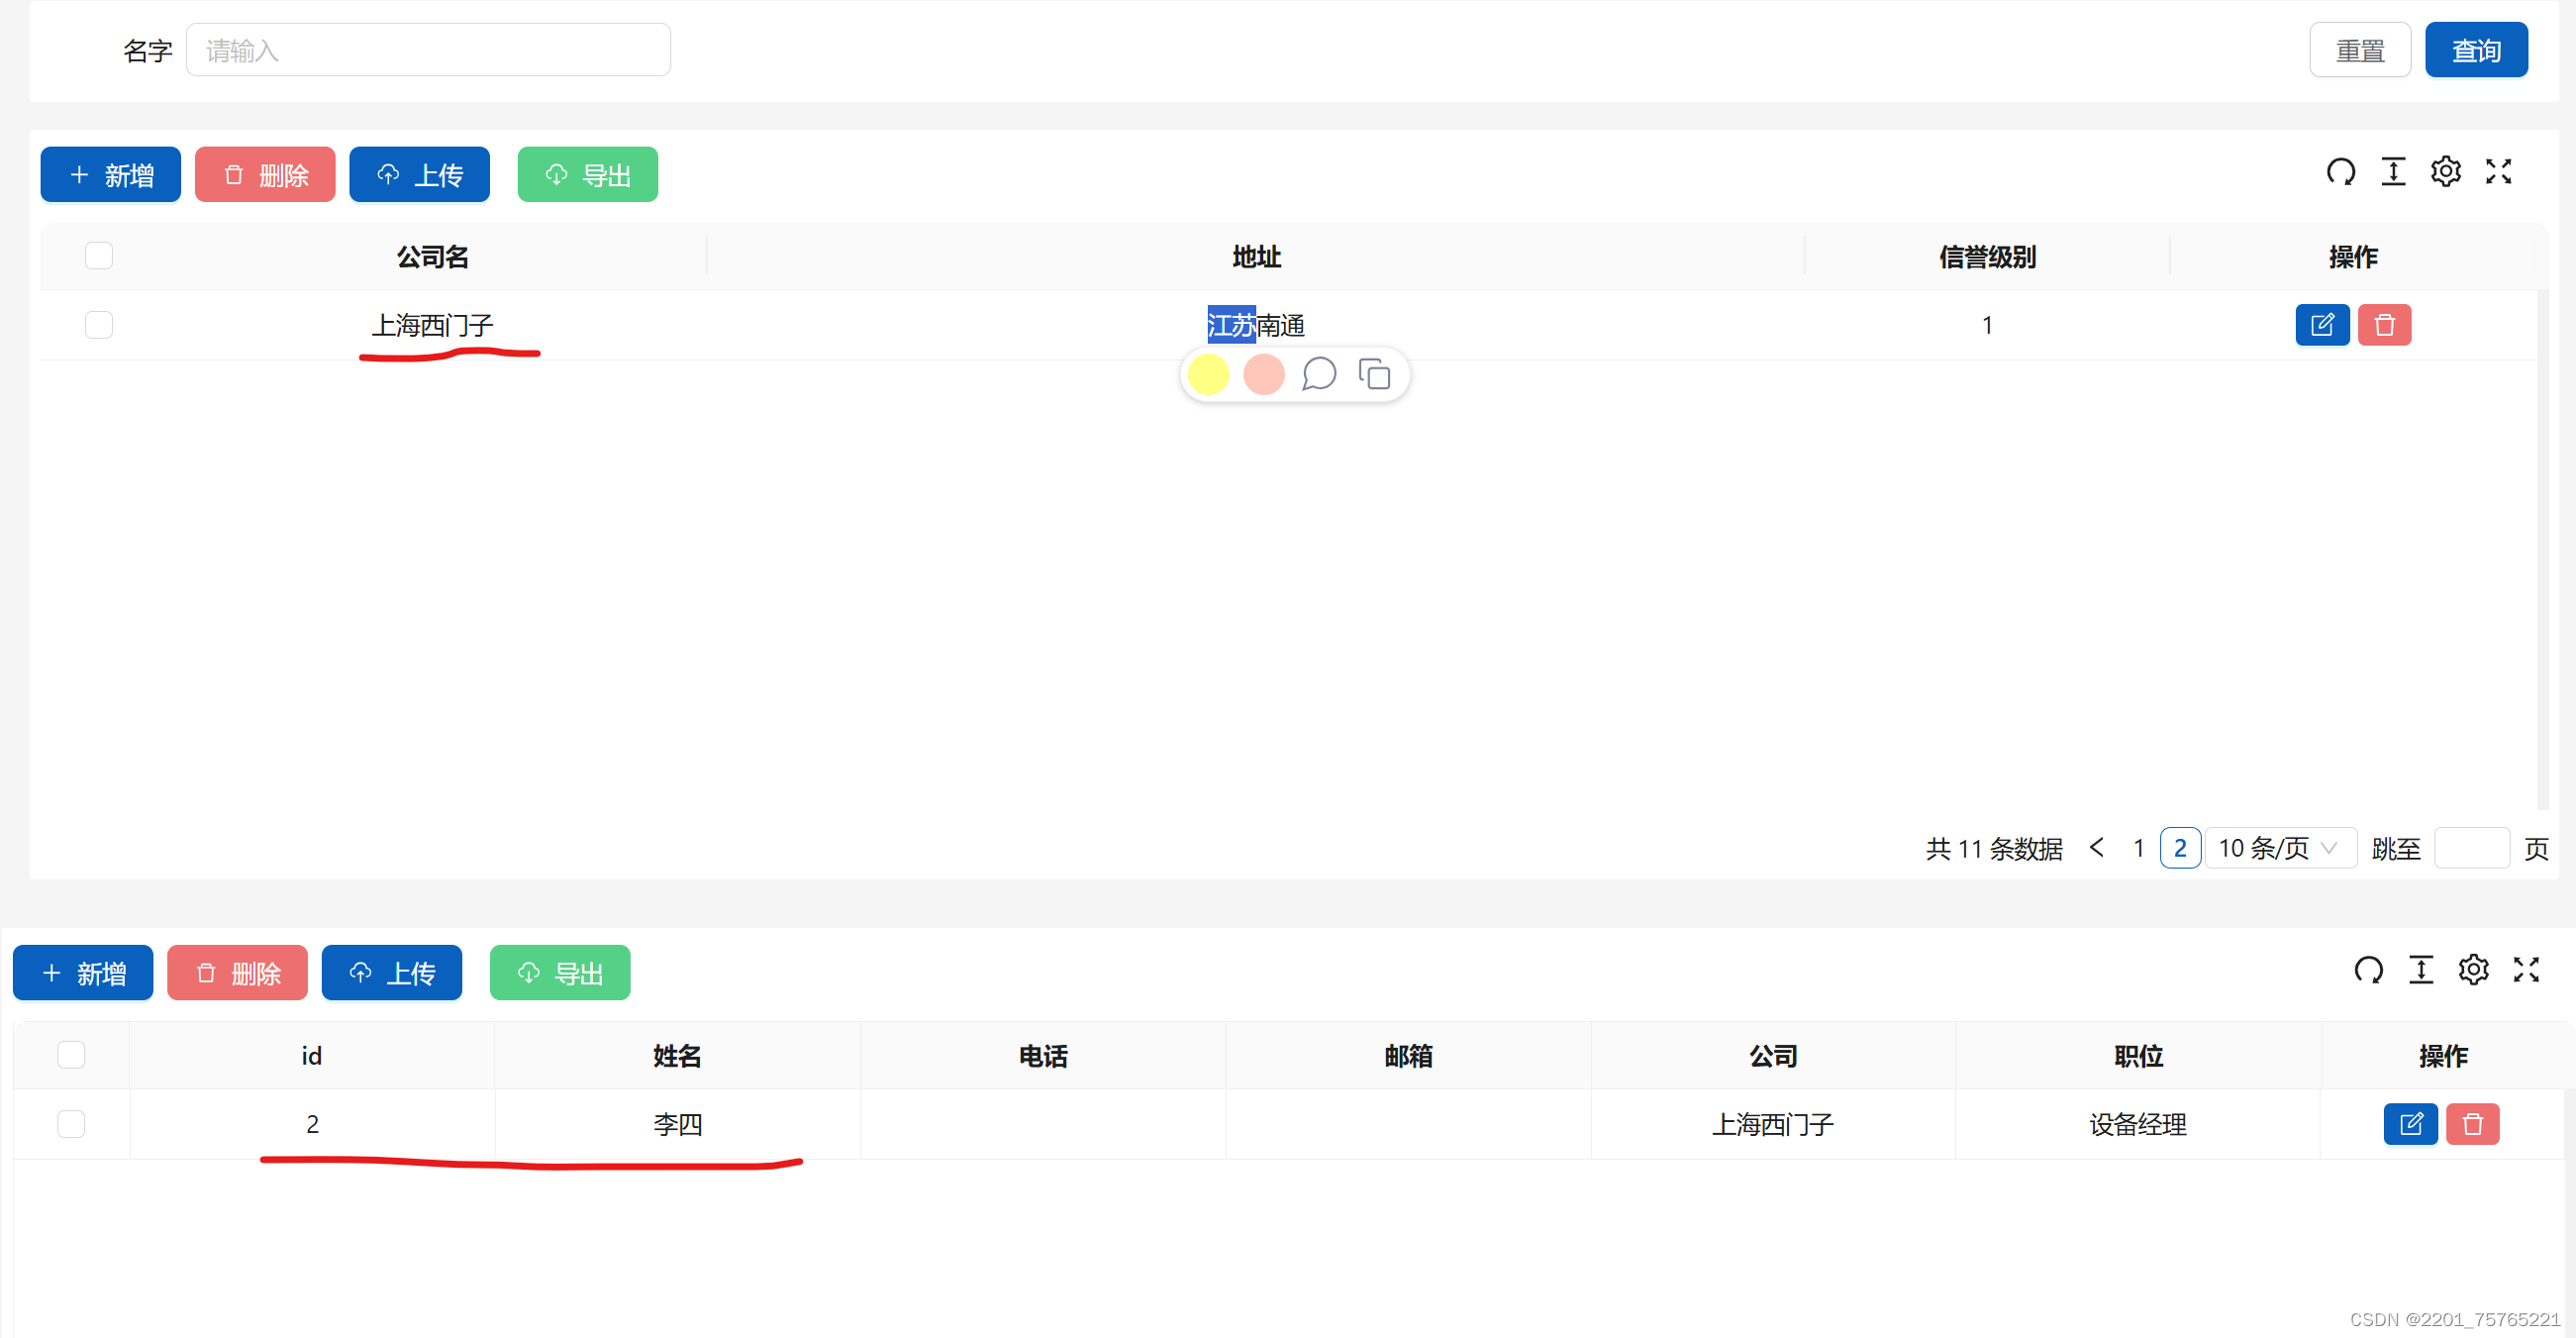This screenshot has width=2576, height=1338.
Task: Pick the yellow highlight color swatch
Action: [x=1208, y=374]
